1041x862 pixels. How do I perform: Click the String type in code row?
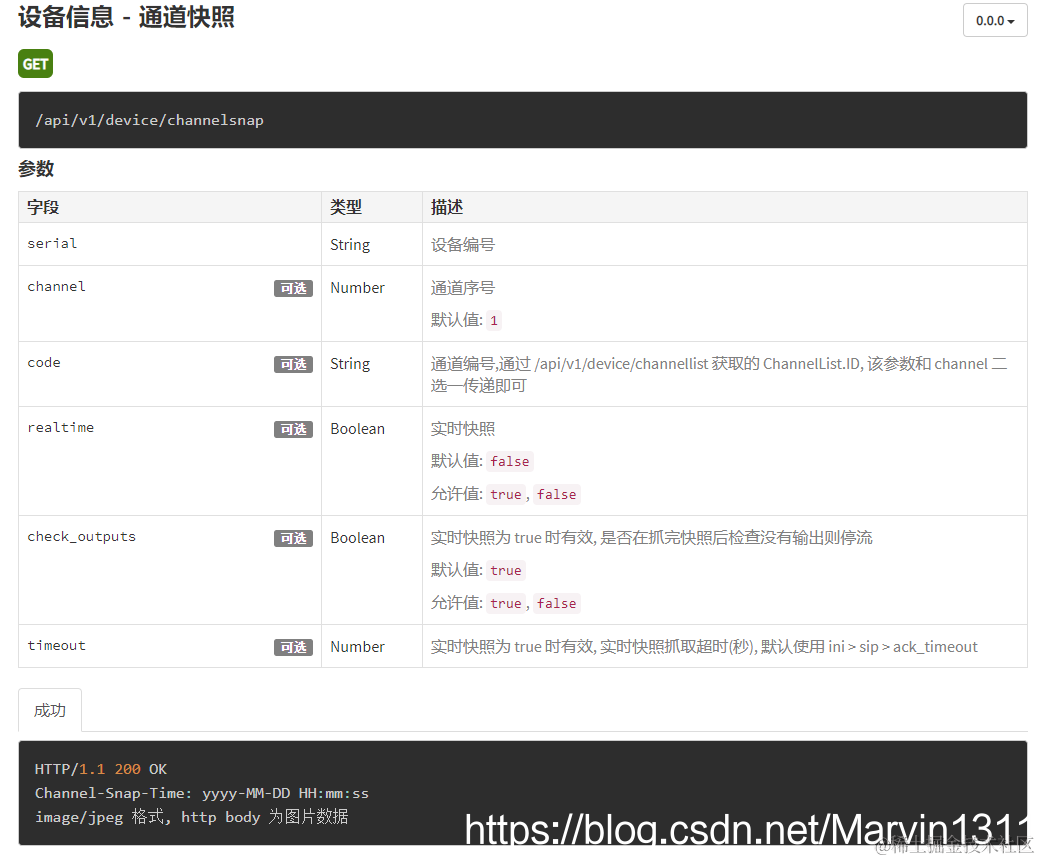click(350, 364)
